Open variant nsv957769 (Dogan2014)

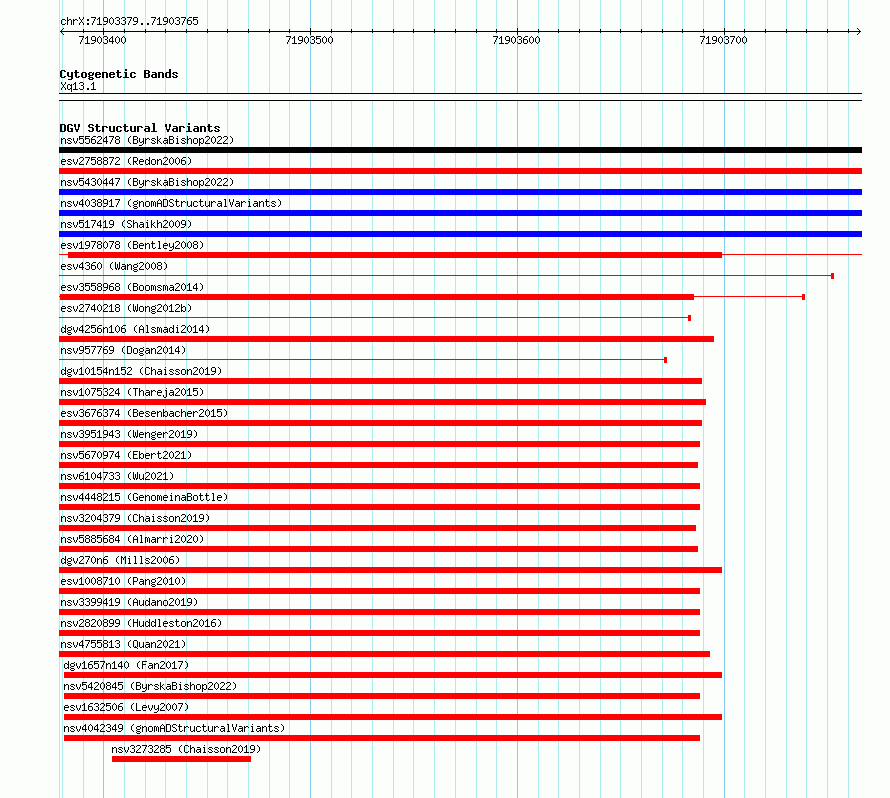click(x=123, y=350)
